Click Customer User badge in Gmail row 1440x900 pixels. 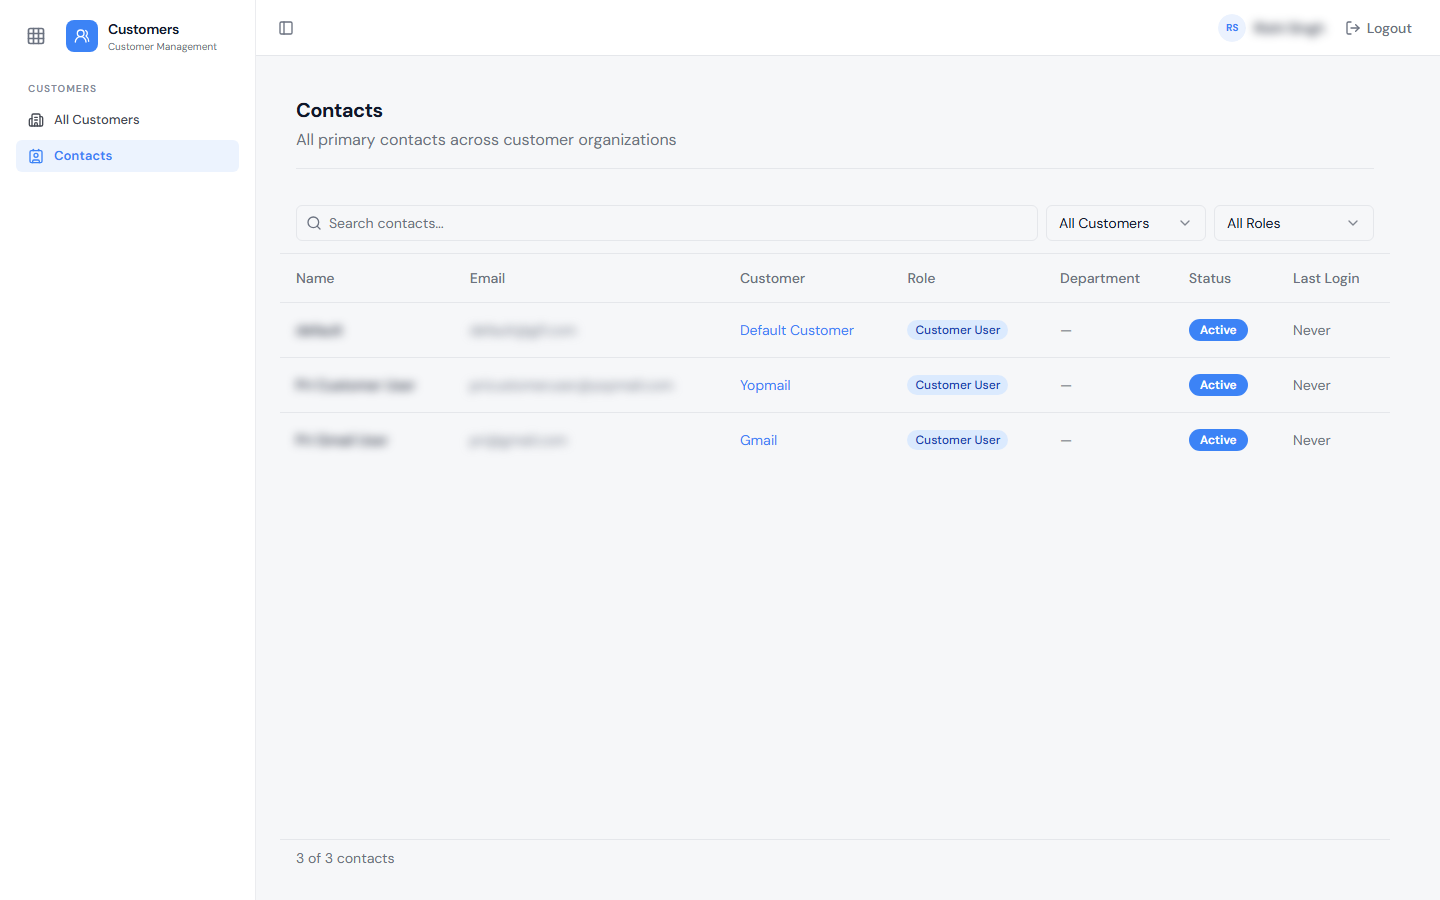pos(957,440)
